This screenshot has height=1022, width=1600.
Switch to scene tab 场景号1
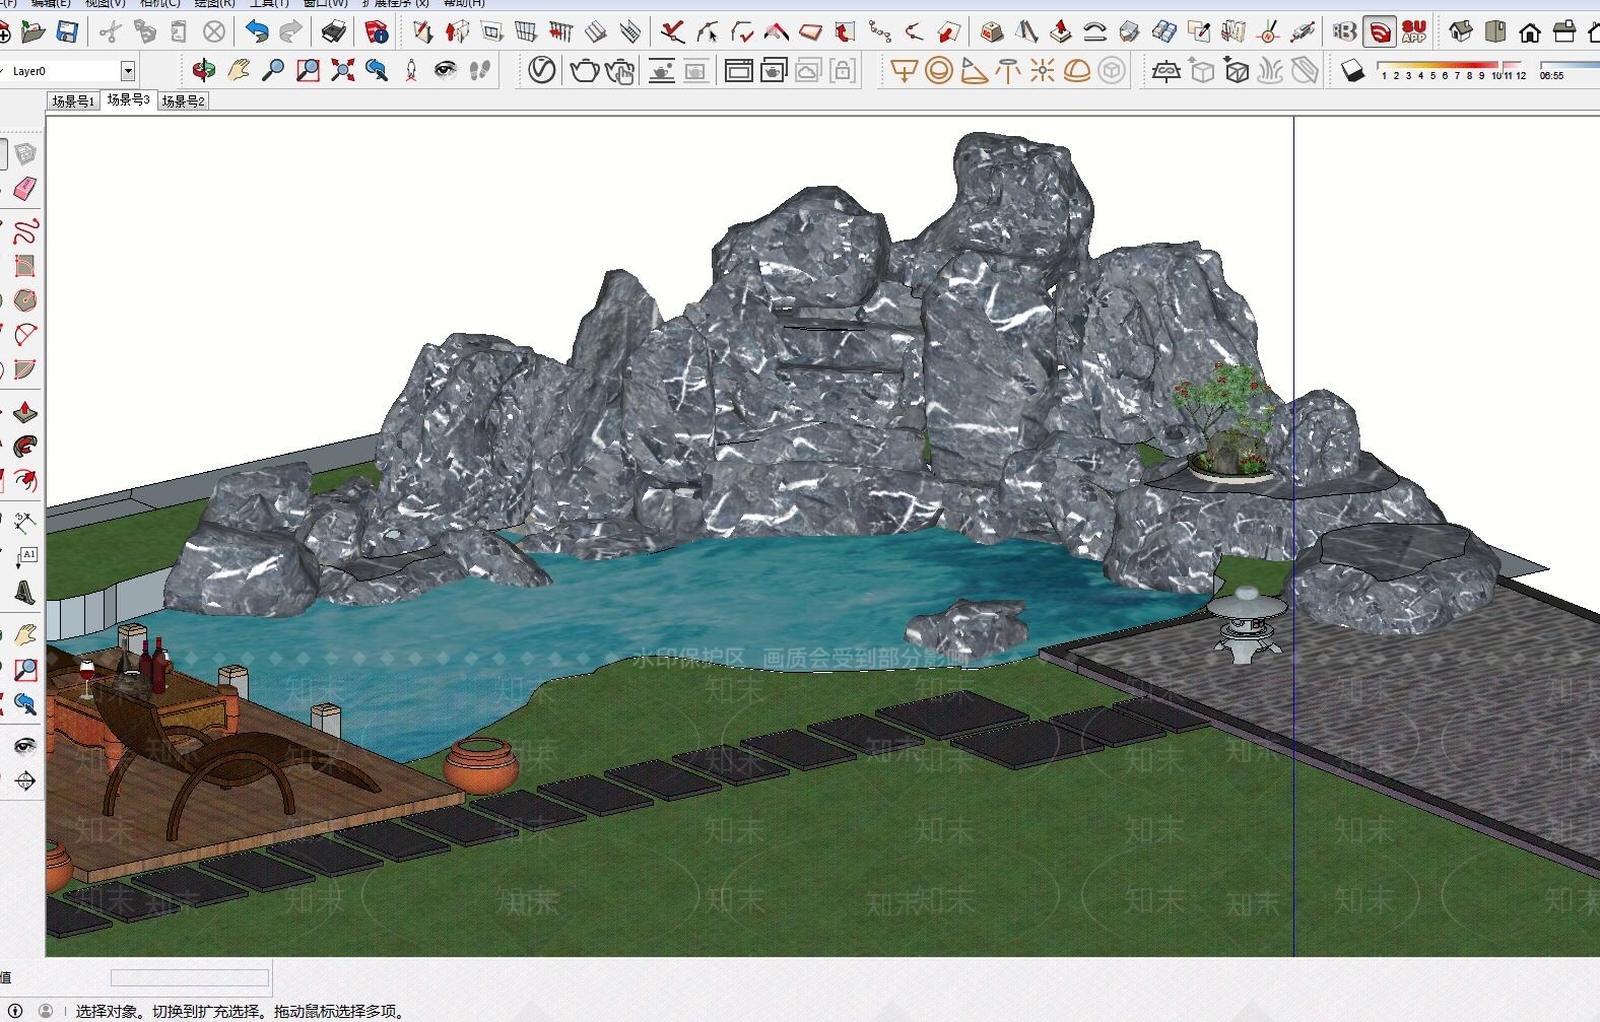73,101
